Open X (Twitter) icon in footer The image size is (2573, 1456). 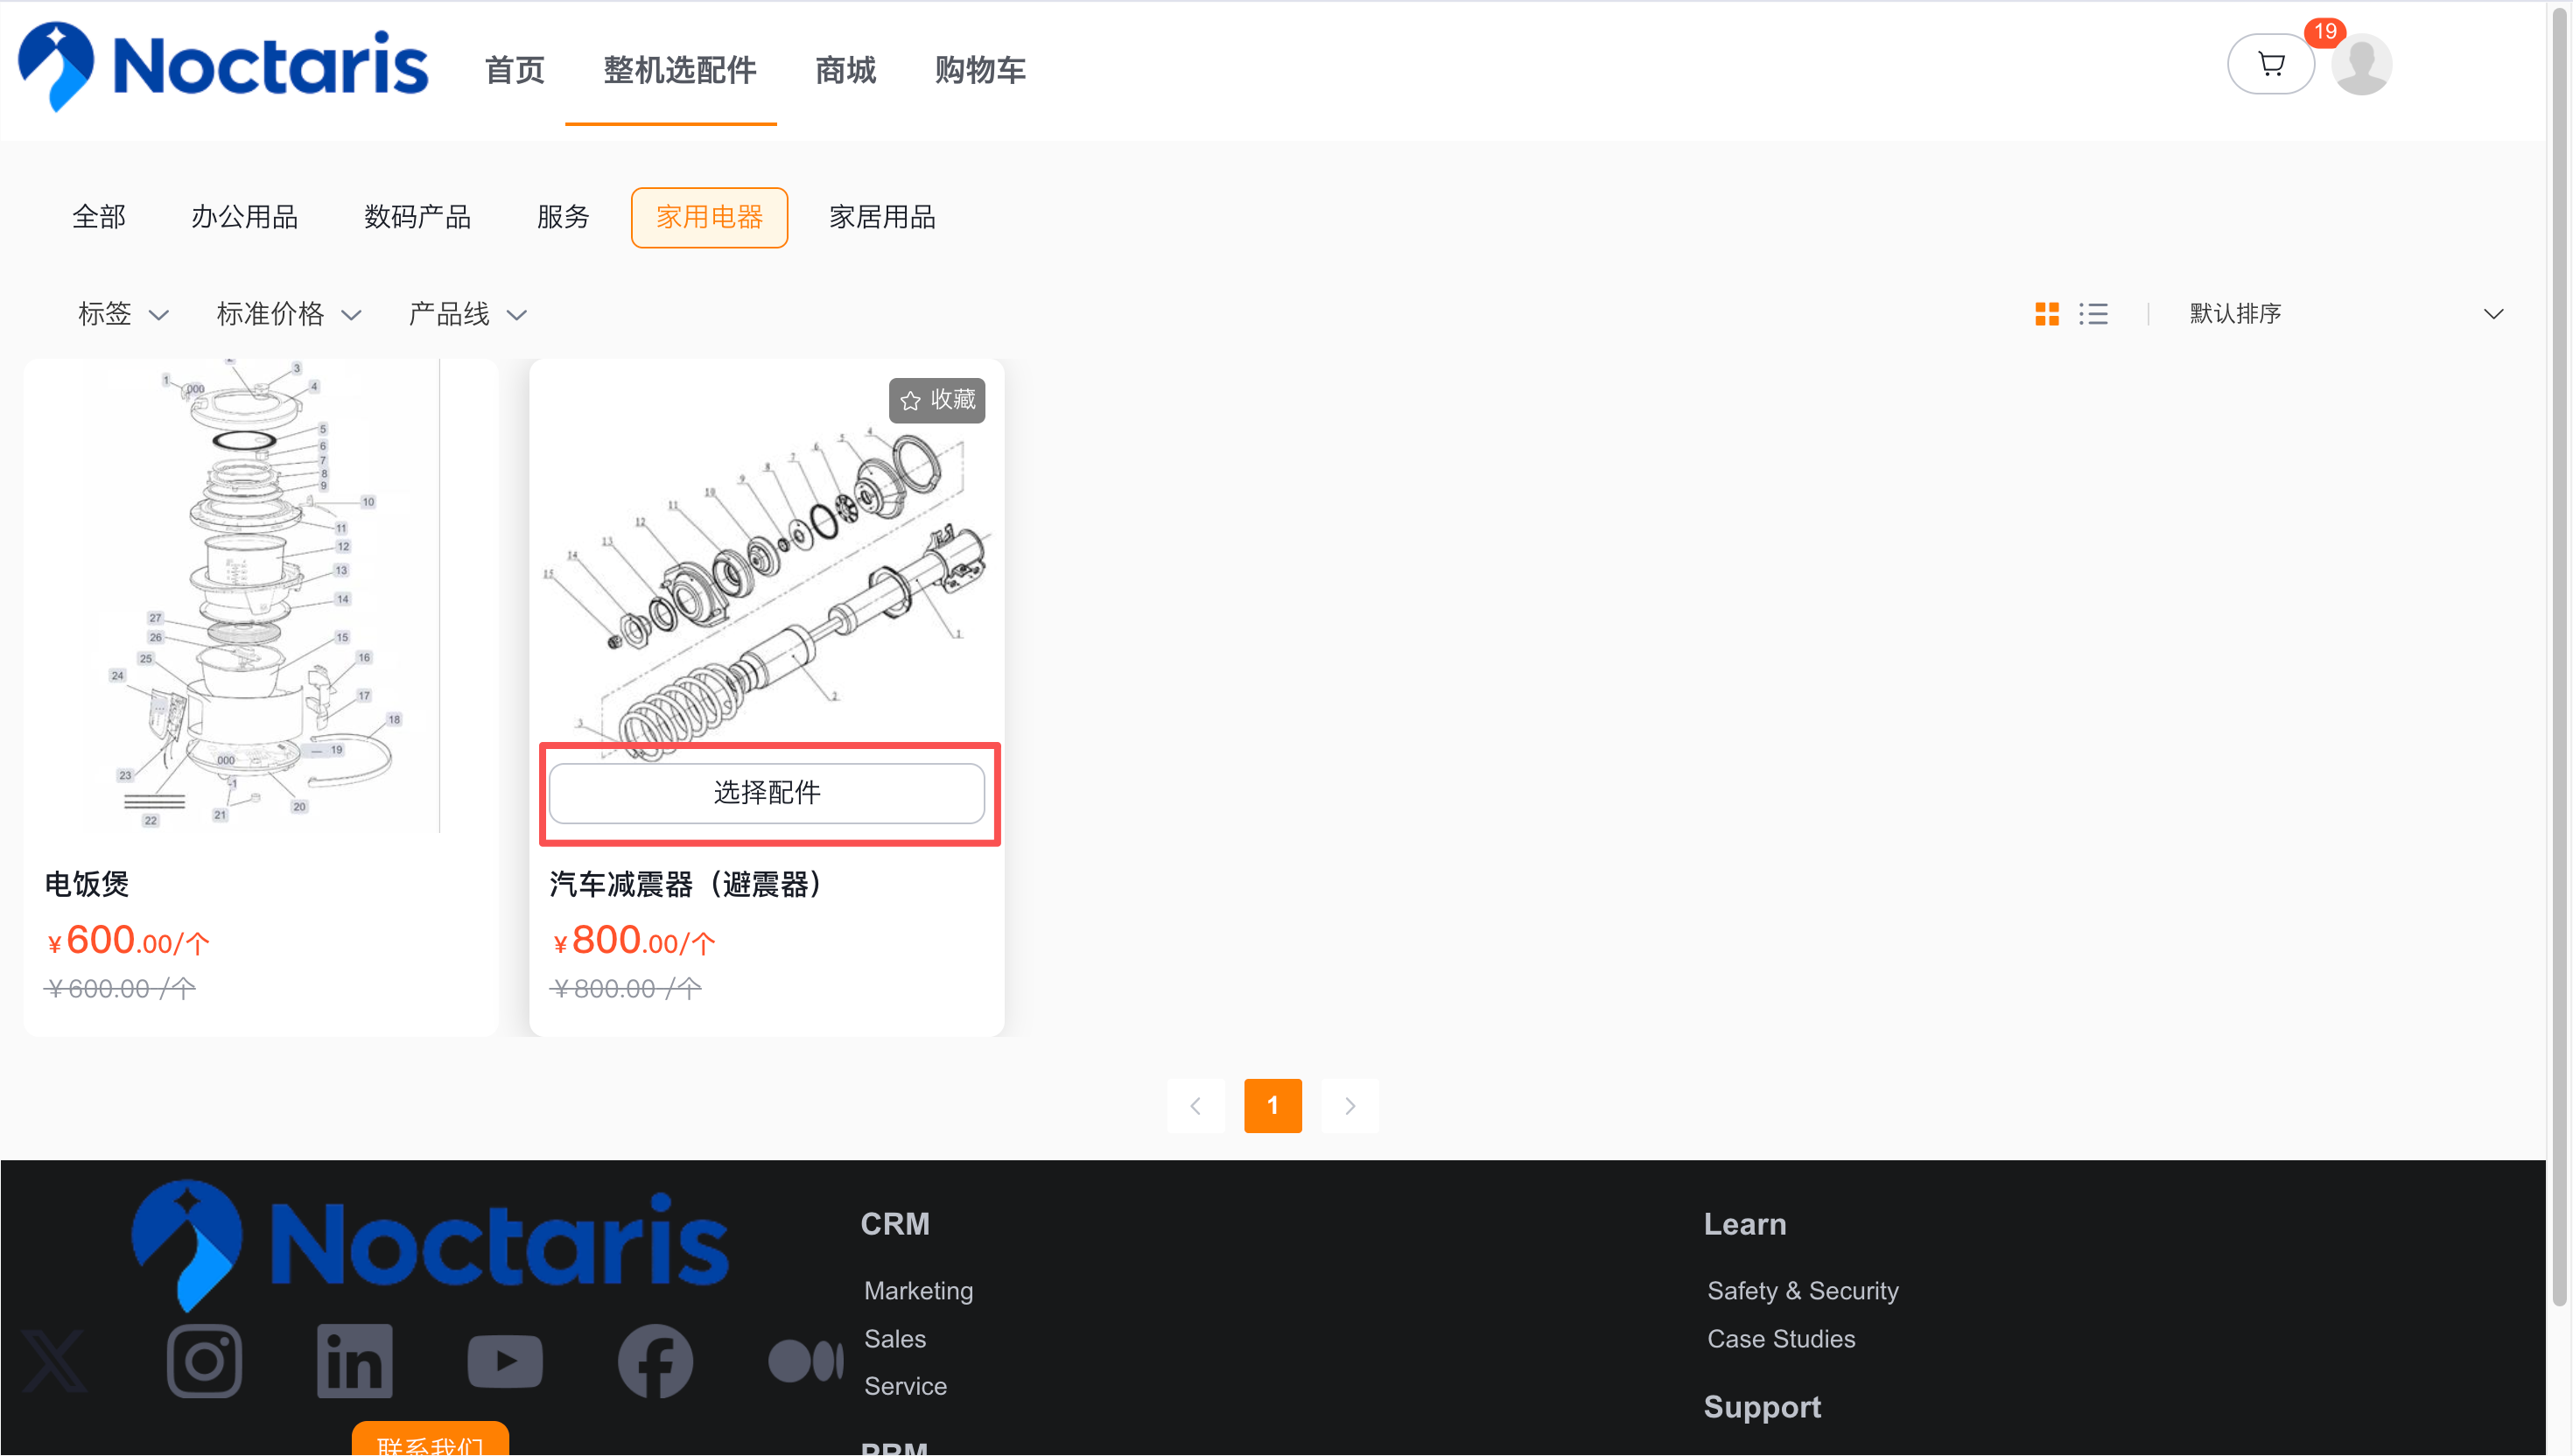tap(54, 1361)
